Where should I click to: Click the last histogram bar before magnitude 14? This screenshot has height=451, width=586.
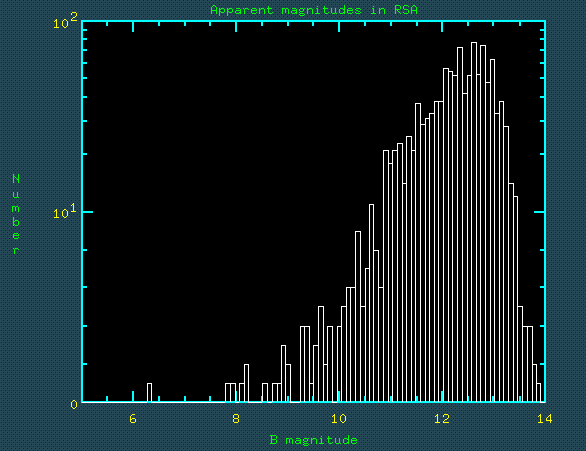pos(539,393)
